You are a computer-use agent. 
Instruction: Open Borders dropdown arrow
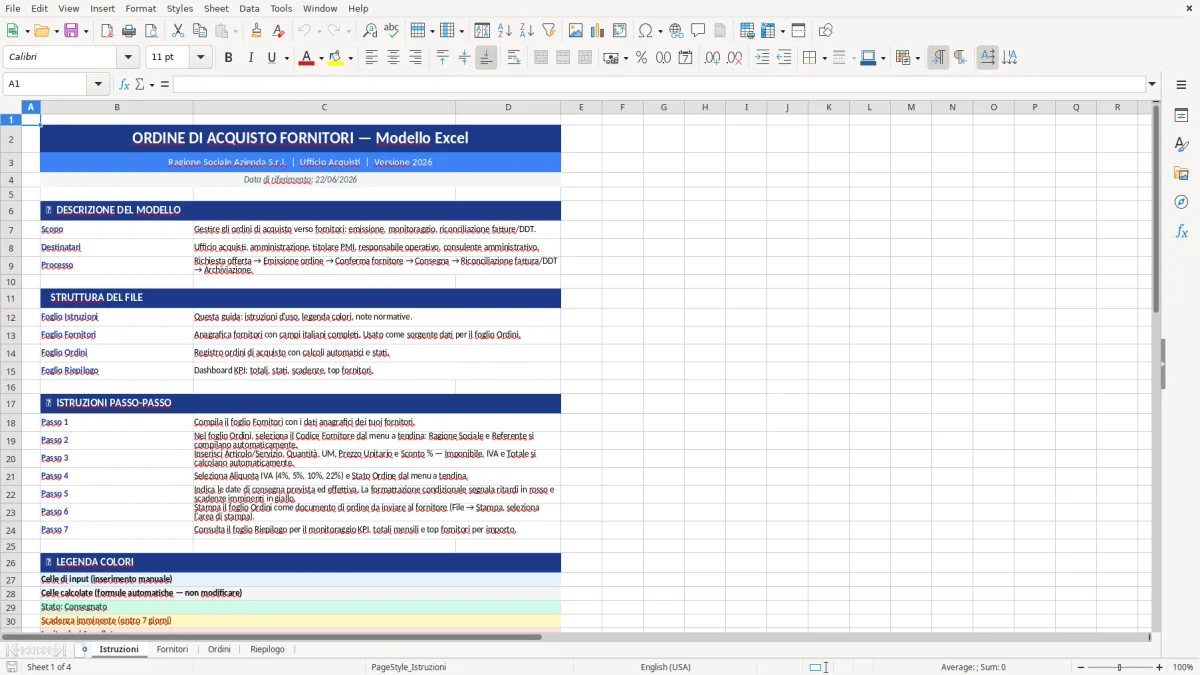(x=823, y=58)
